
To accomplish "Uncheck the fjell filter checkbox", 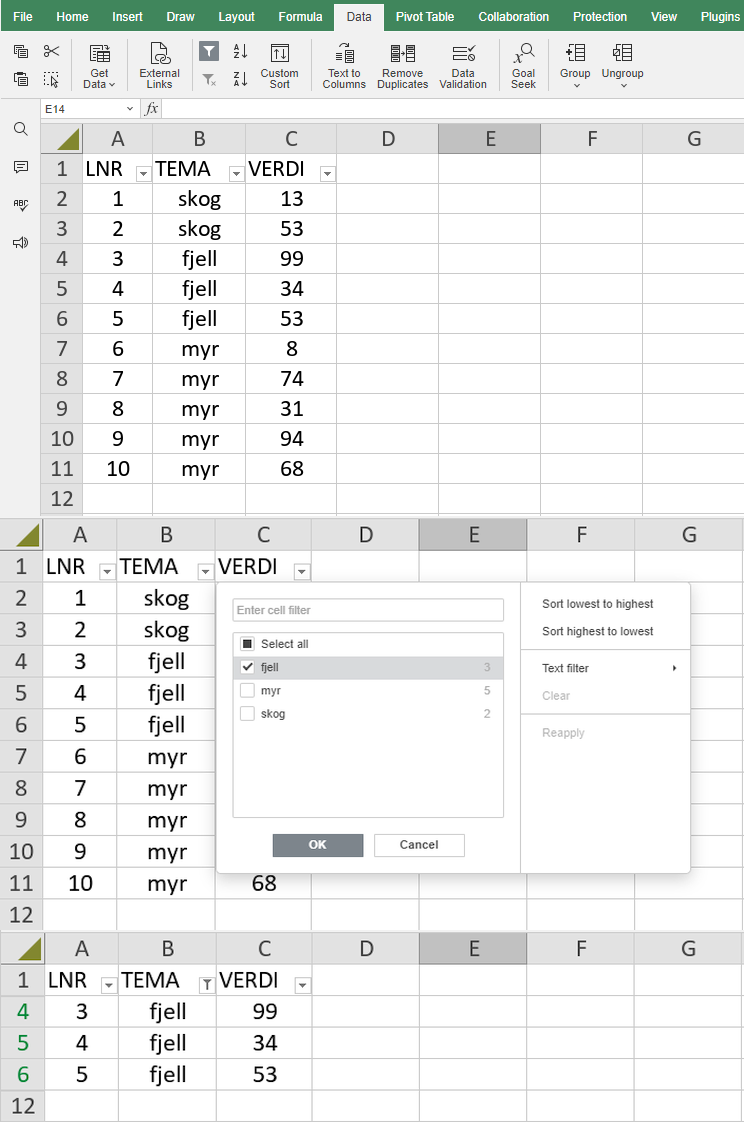I will click(x=248, y=667).
